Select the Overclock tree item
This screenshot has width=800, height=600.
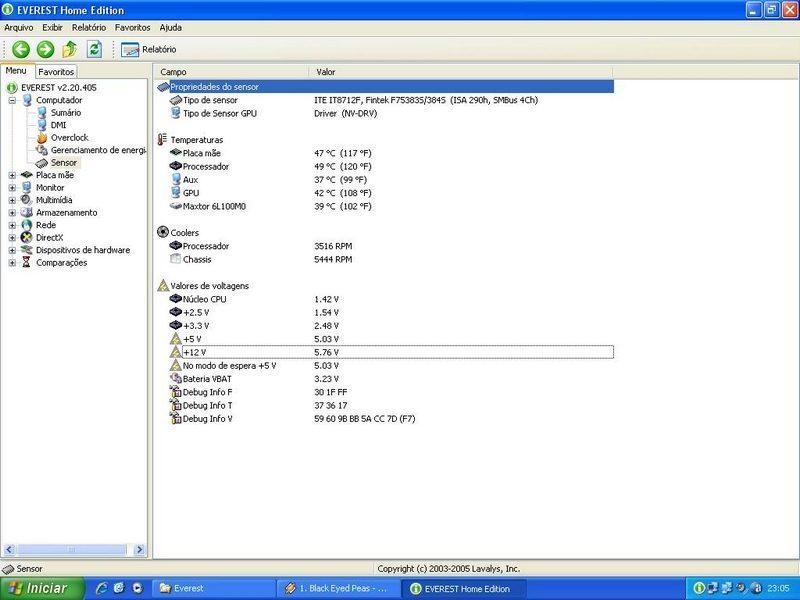pos(69,137)
